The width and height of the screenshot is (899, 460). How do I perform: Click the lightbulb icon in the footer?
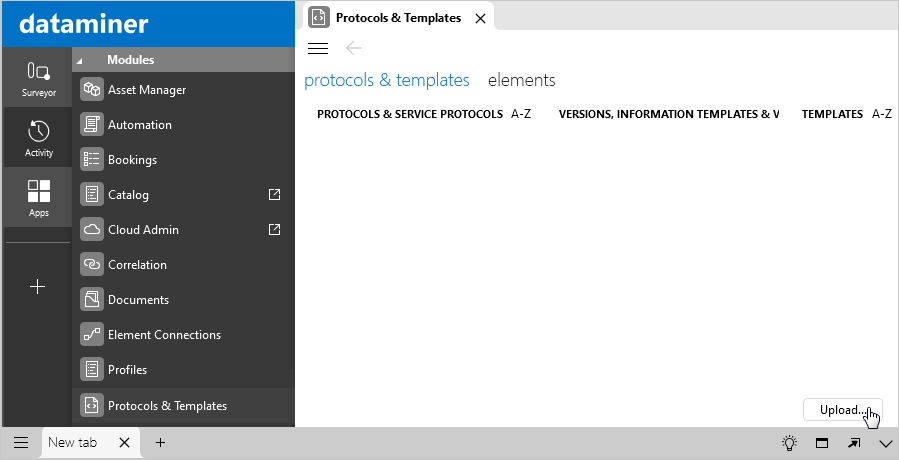pos(789,442)
